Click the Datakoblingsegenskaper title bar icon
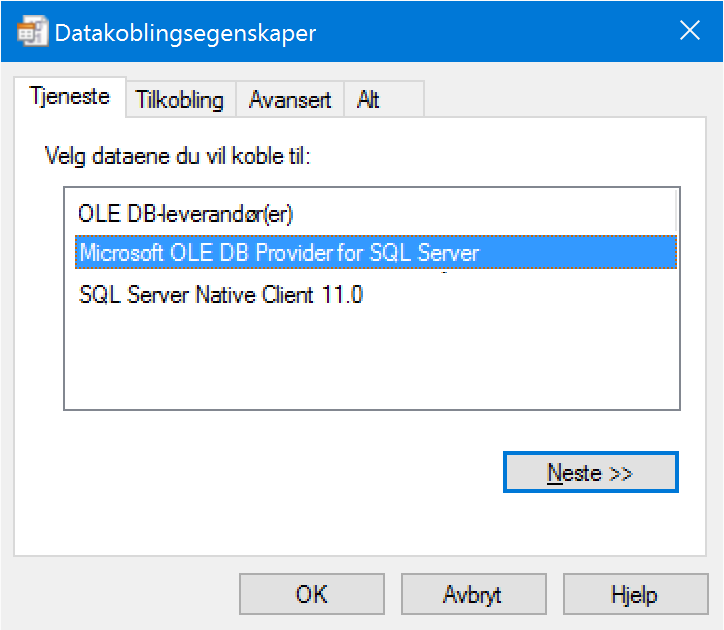Image resolution: width=724 pixels, height=630 pixels. tap(32, 31)
